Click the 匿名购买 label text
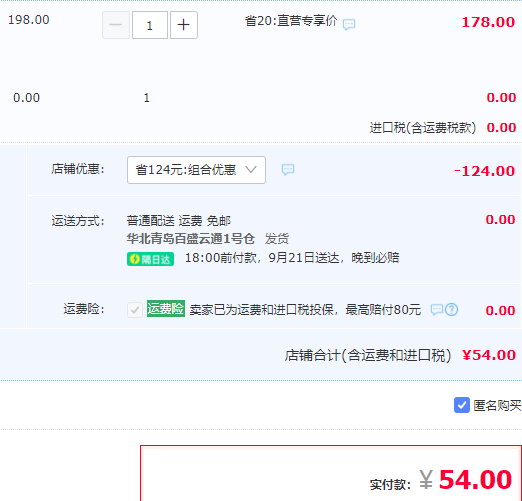The image size is (522, 501). coord(497,405)
